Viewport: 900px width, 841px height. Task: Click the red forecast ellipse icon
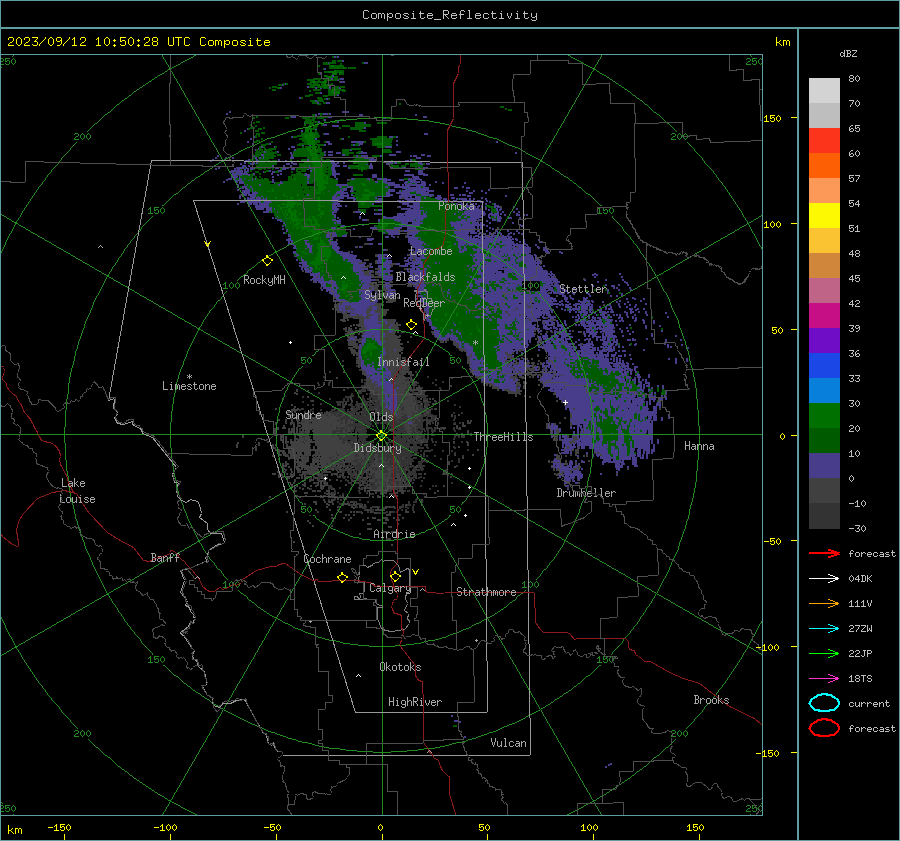pos(824,728)
